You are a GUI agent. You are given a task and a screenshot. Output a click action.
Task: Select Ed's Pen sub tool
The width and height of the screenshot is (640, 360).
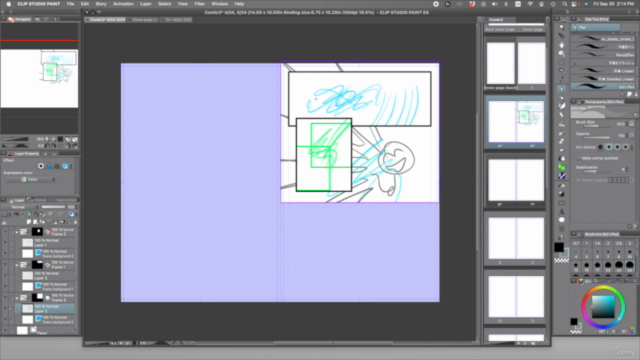603,87
